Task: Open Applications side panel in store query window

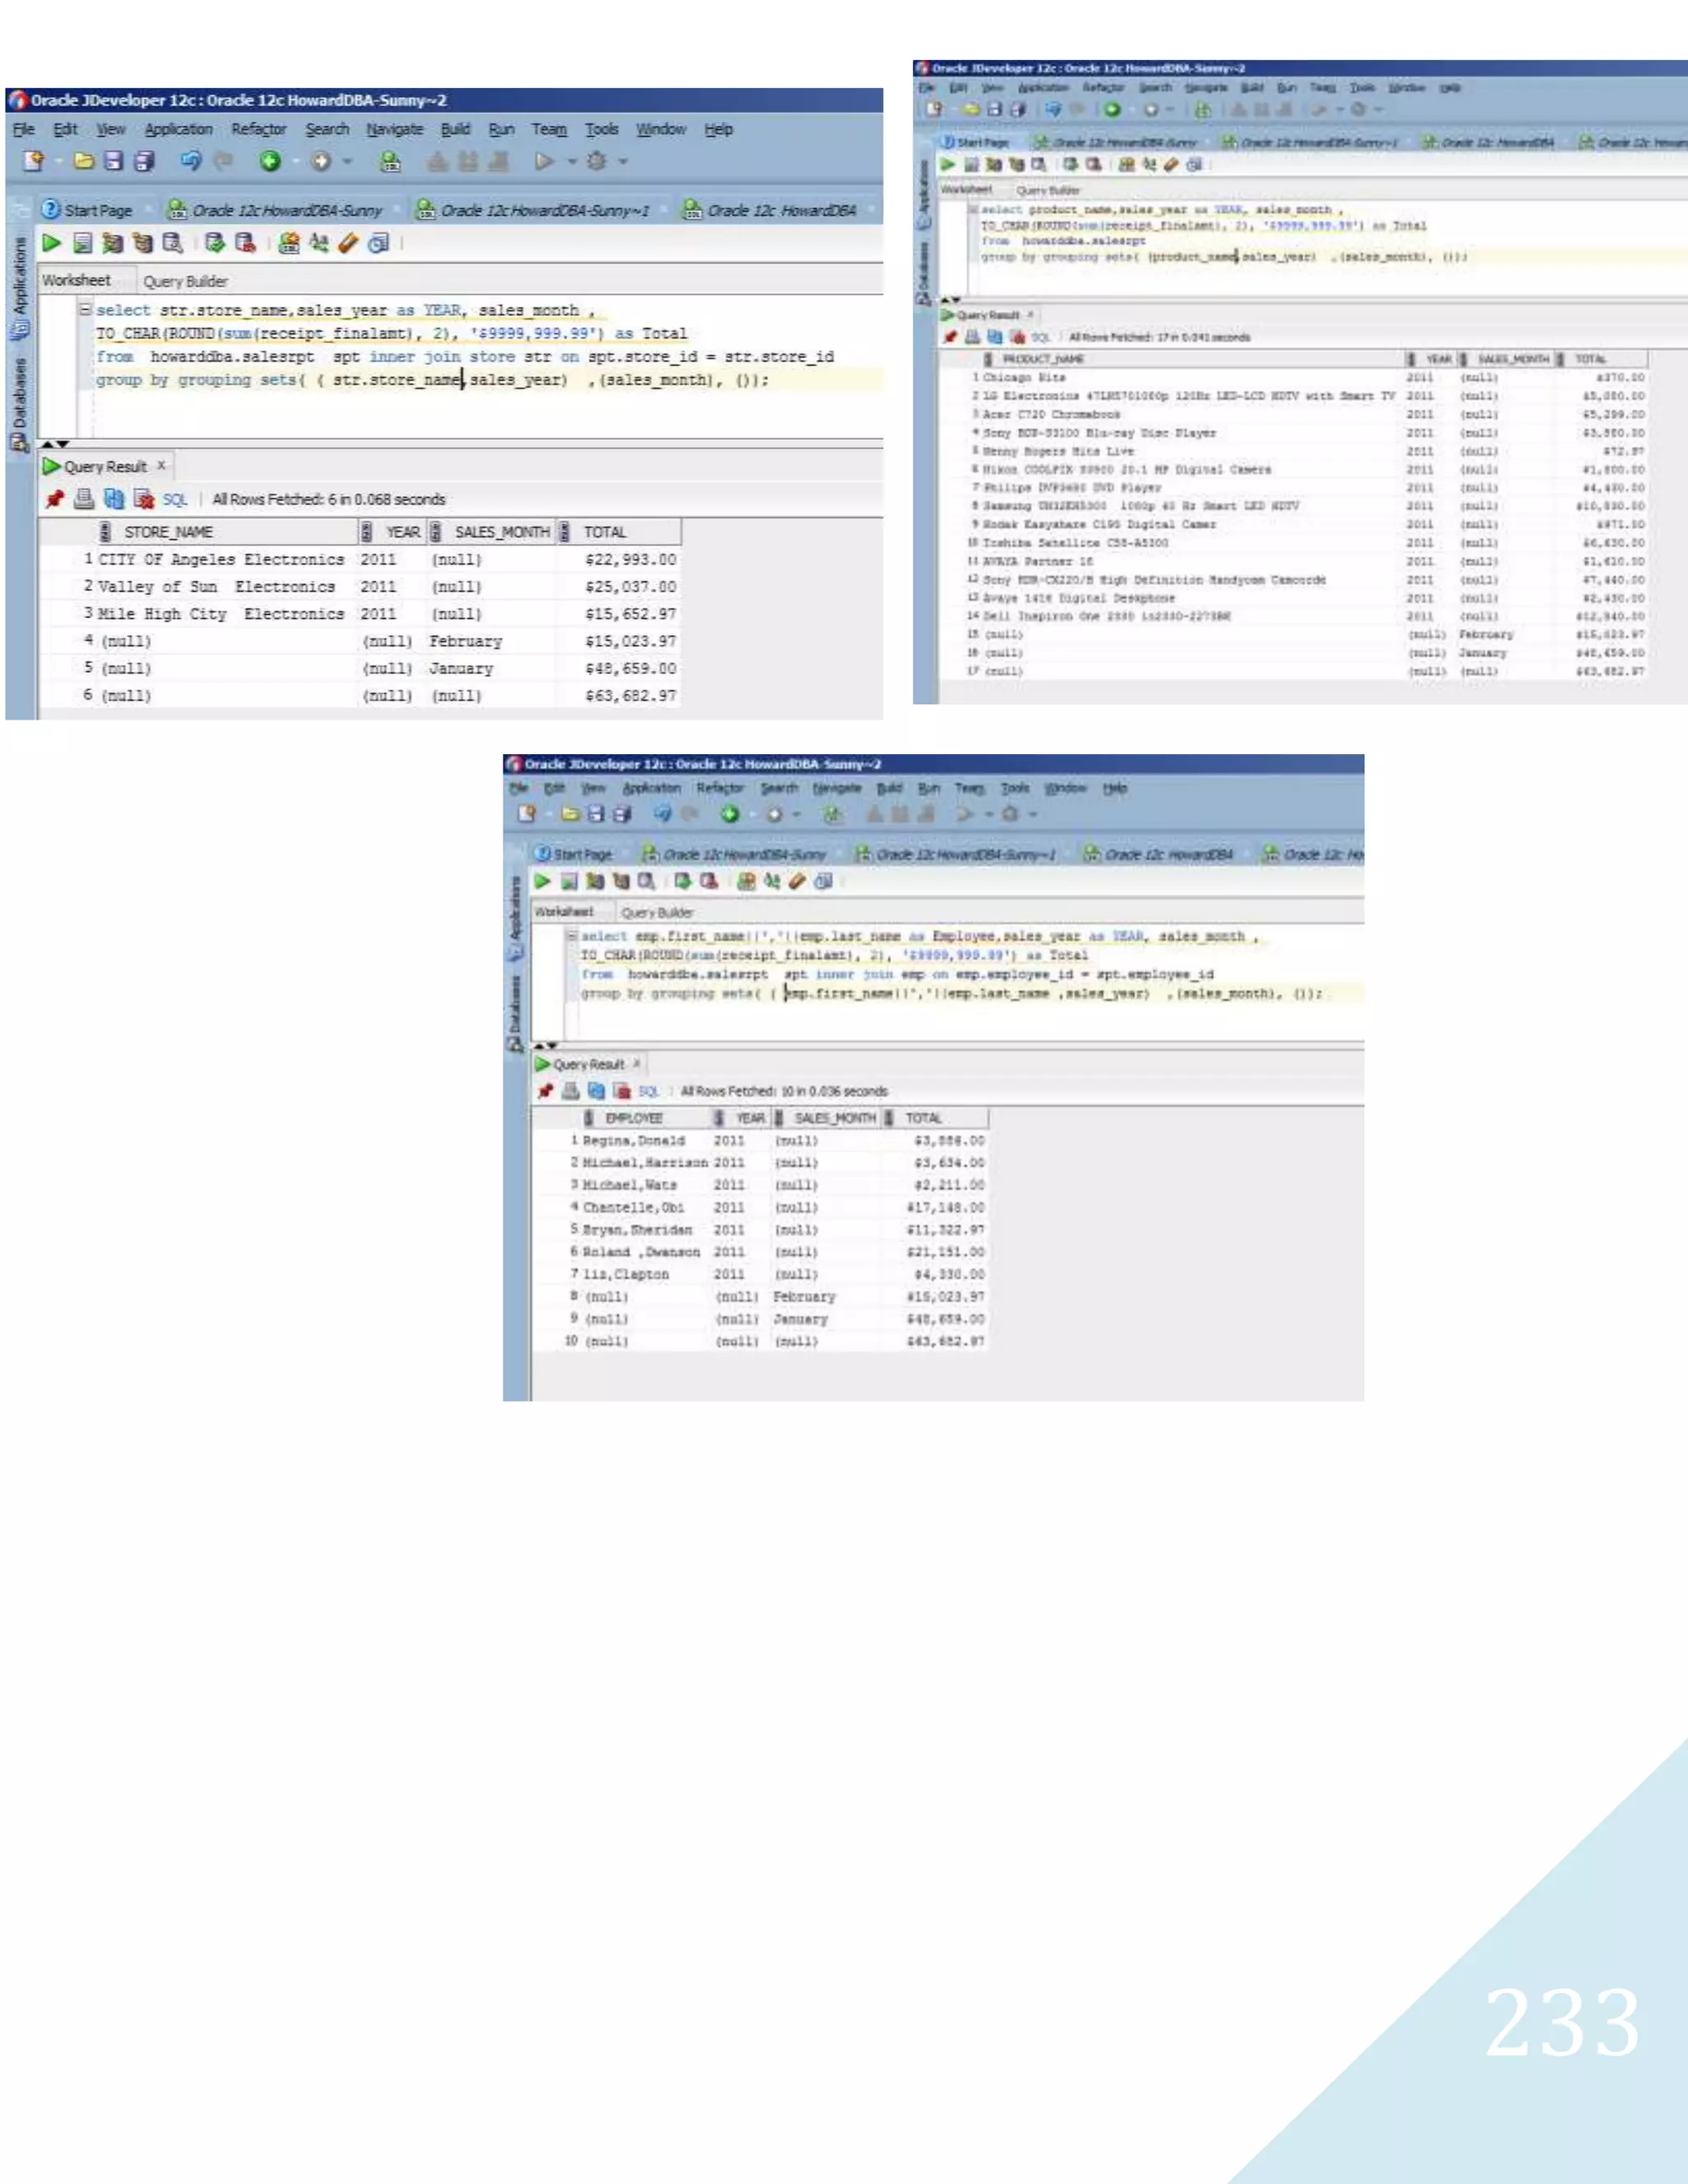Action: point(20,288)
